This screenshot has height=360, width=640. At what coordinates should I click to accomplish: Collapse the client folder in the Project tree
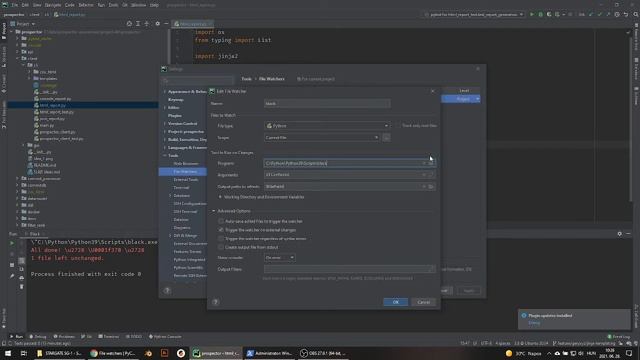(18, 58)
